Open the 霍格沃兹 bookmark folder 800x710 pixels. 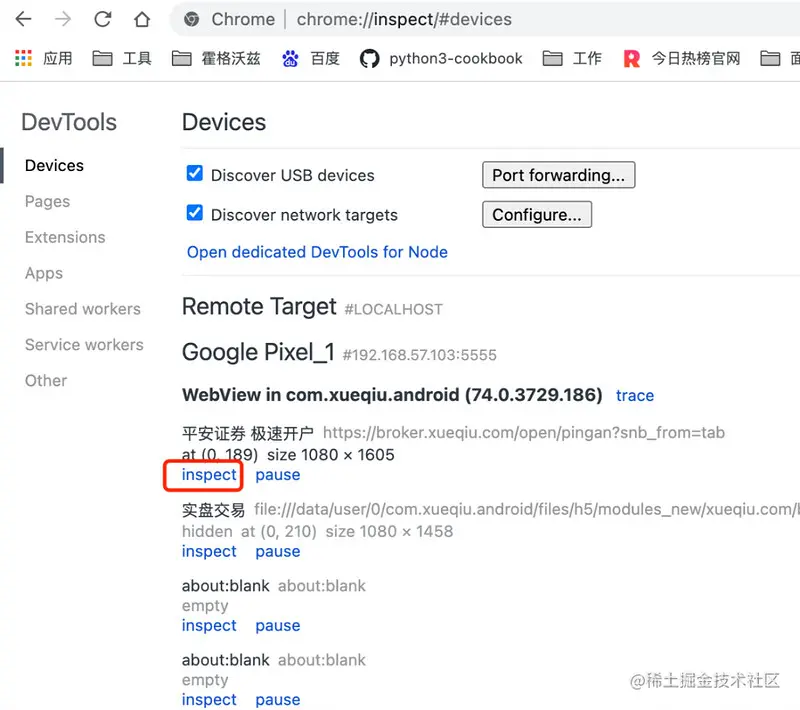pos(216,58)
